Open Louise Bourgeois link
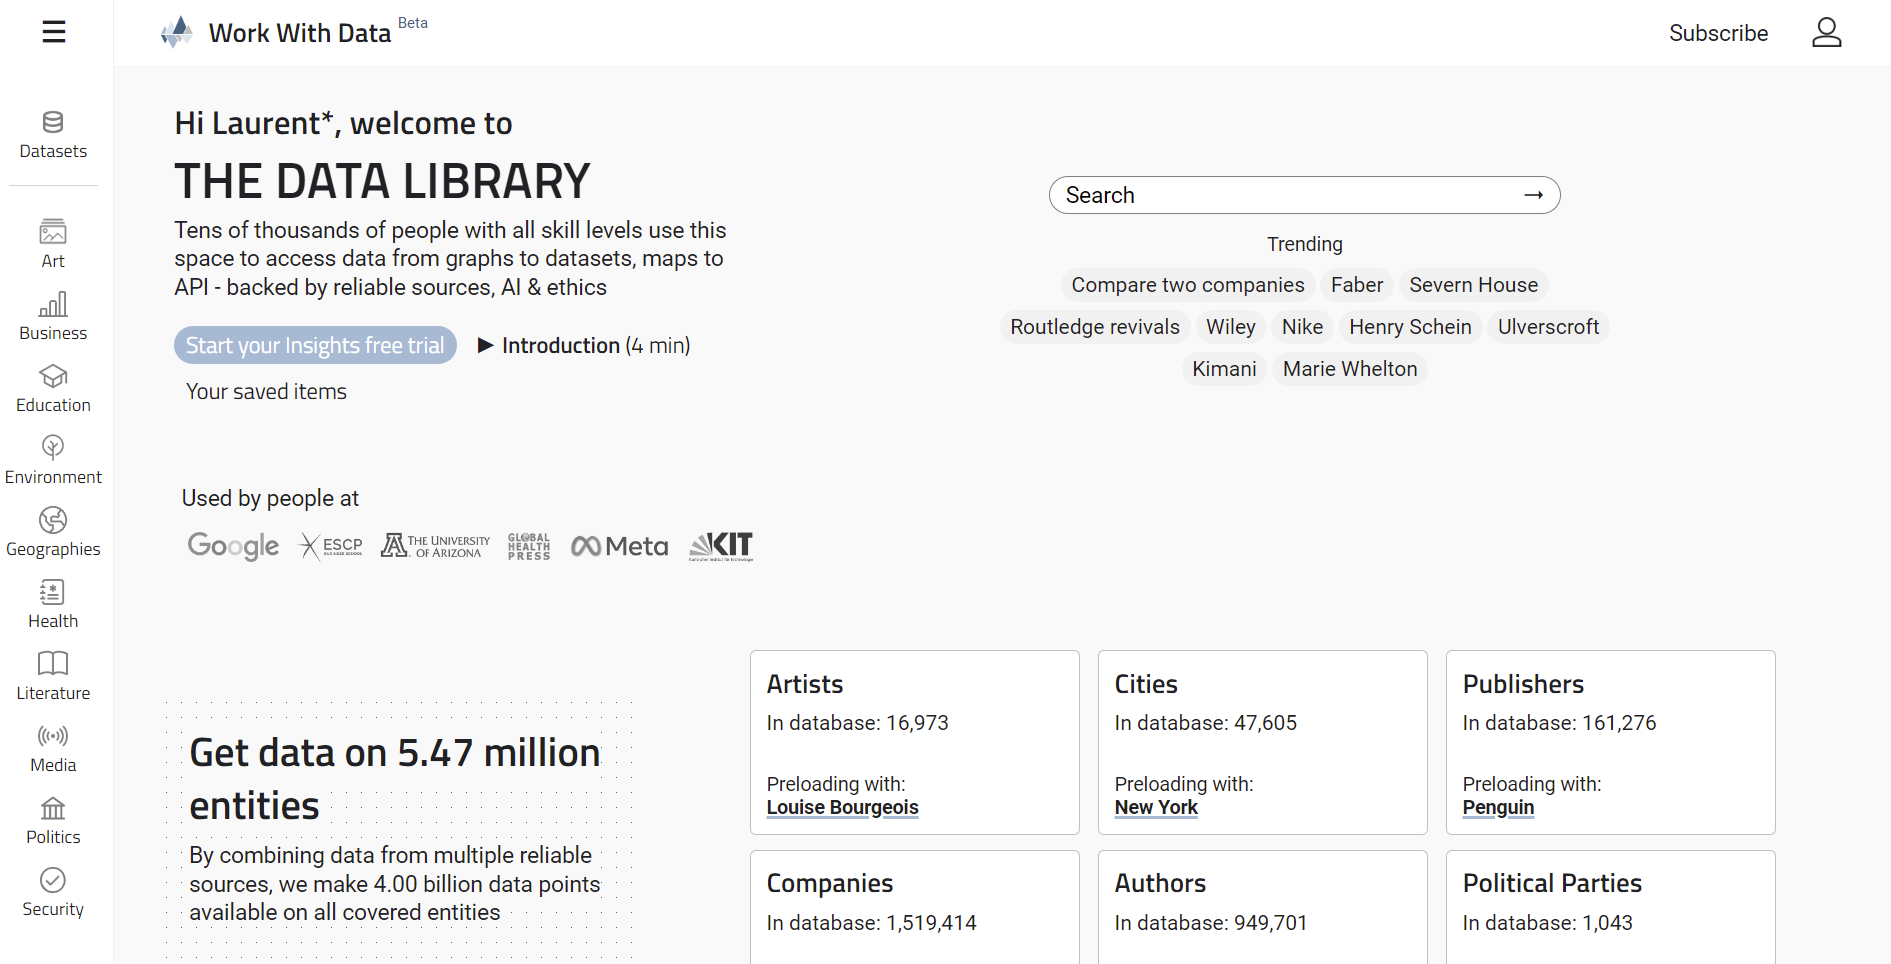The height and width of the screenshot is (964, 1891). (x=842, y=808)
